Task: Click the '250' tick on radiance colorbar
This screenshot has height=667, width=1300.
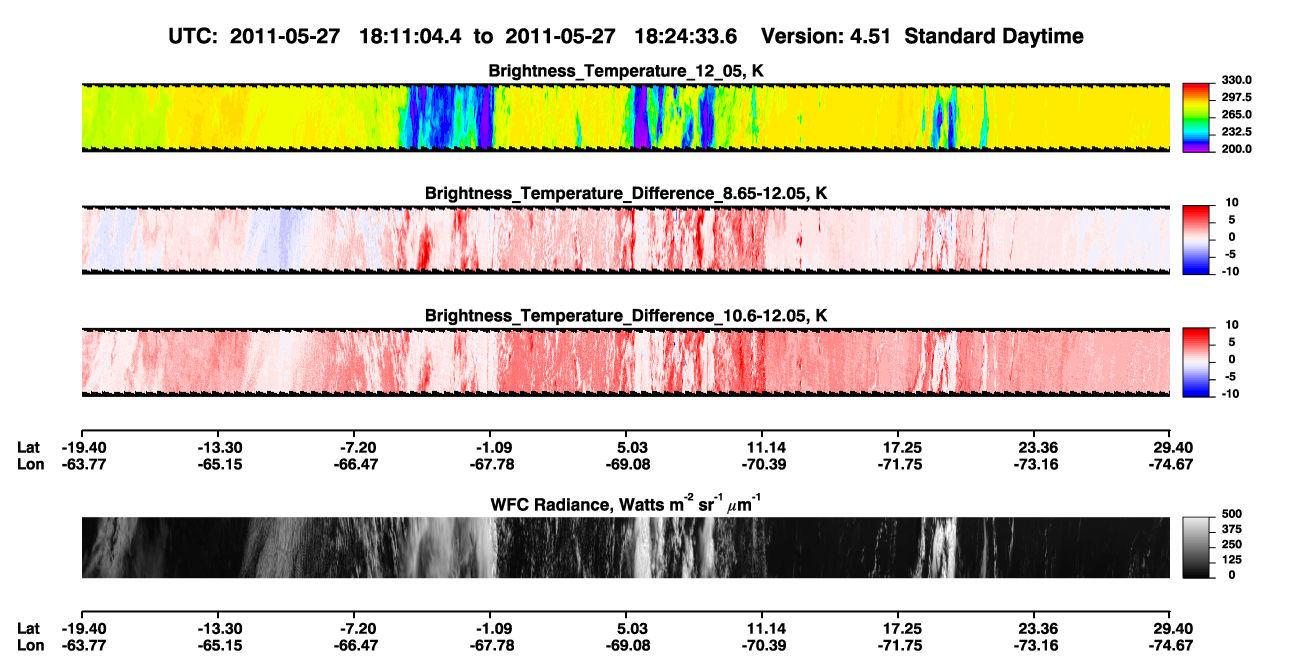Action: coord(1232,544)
